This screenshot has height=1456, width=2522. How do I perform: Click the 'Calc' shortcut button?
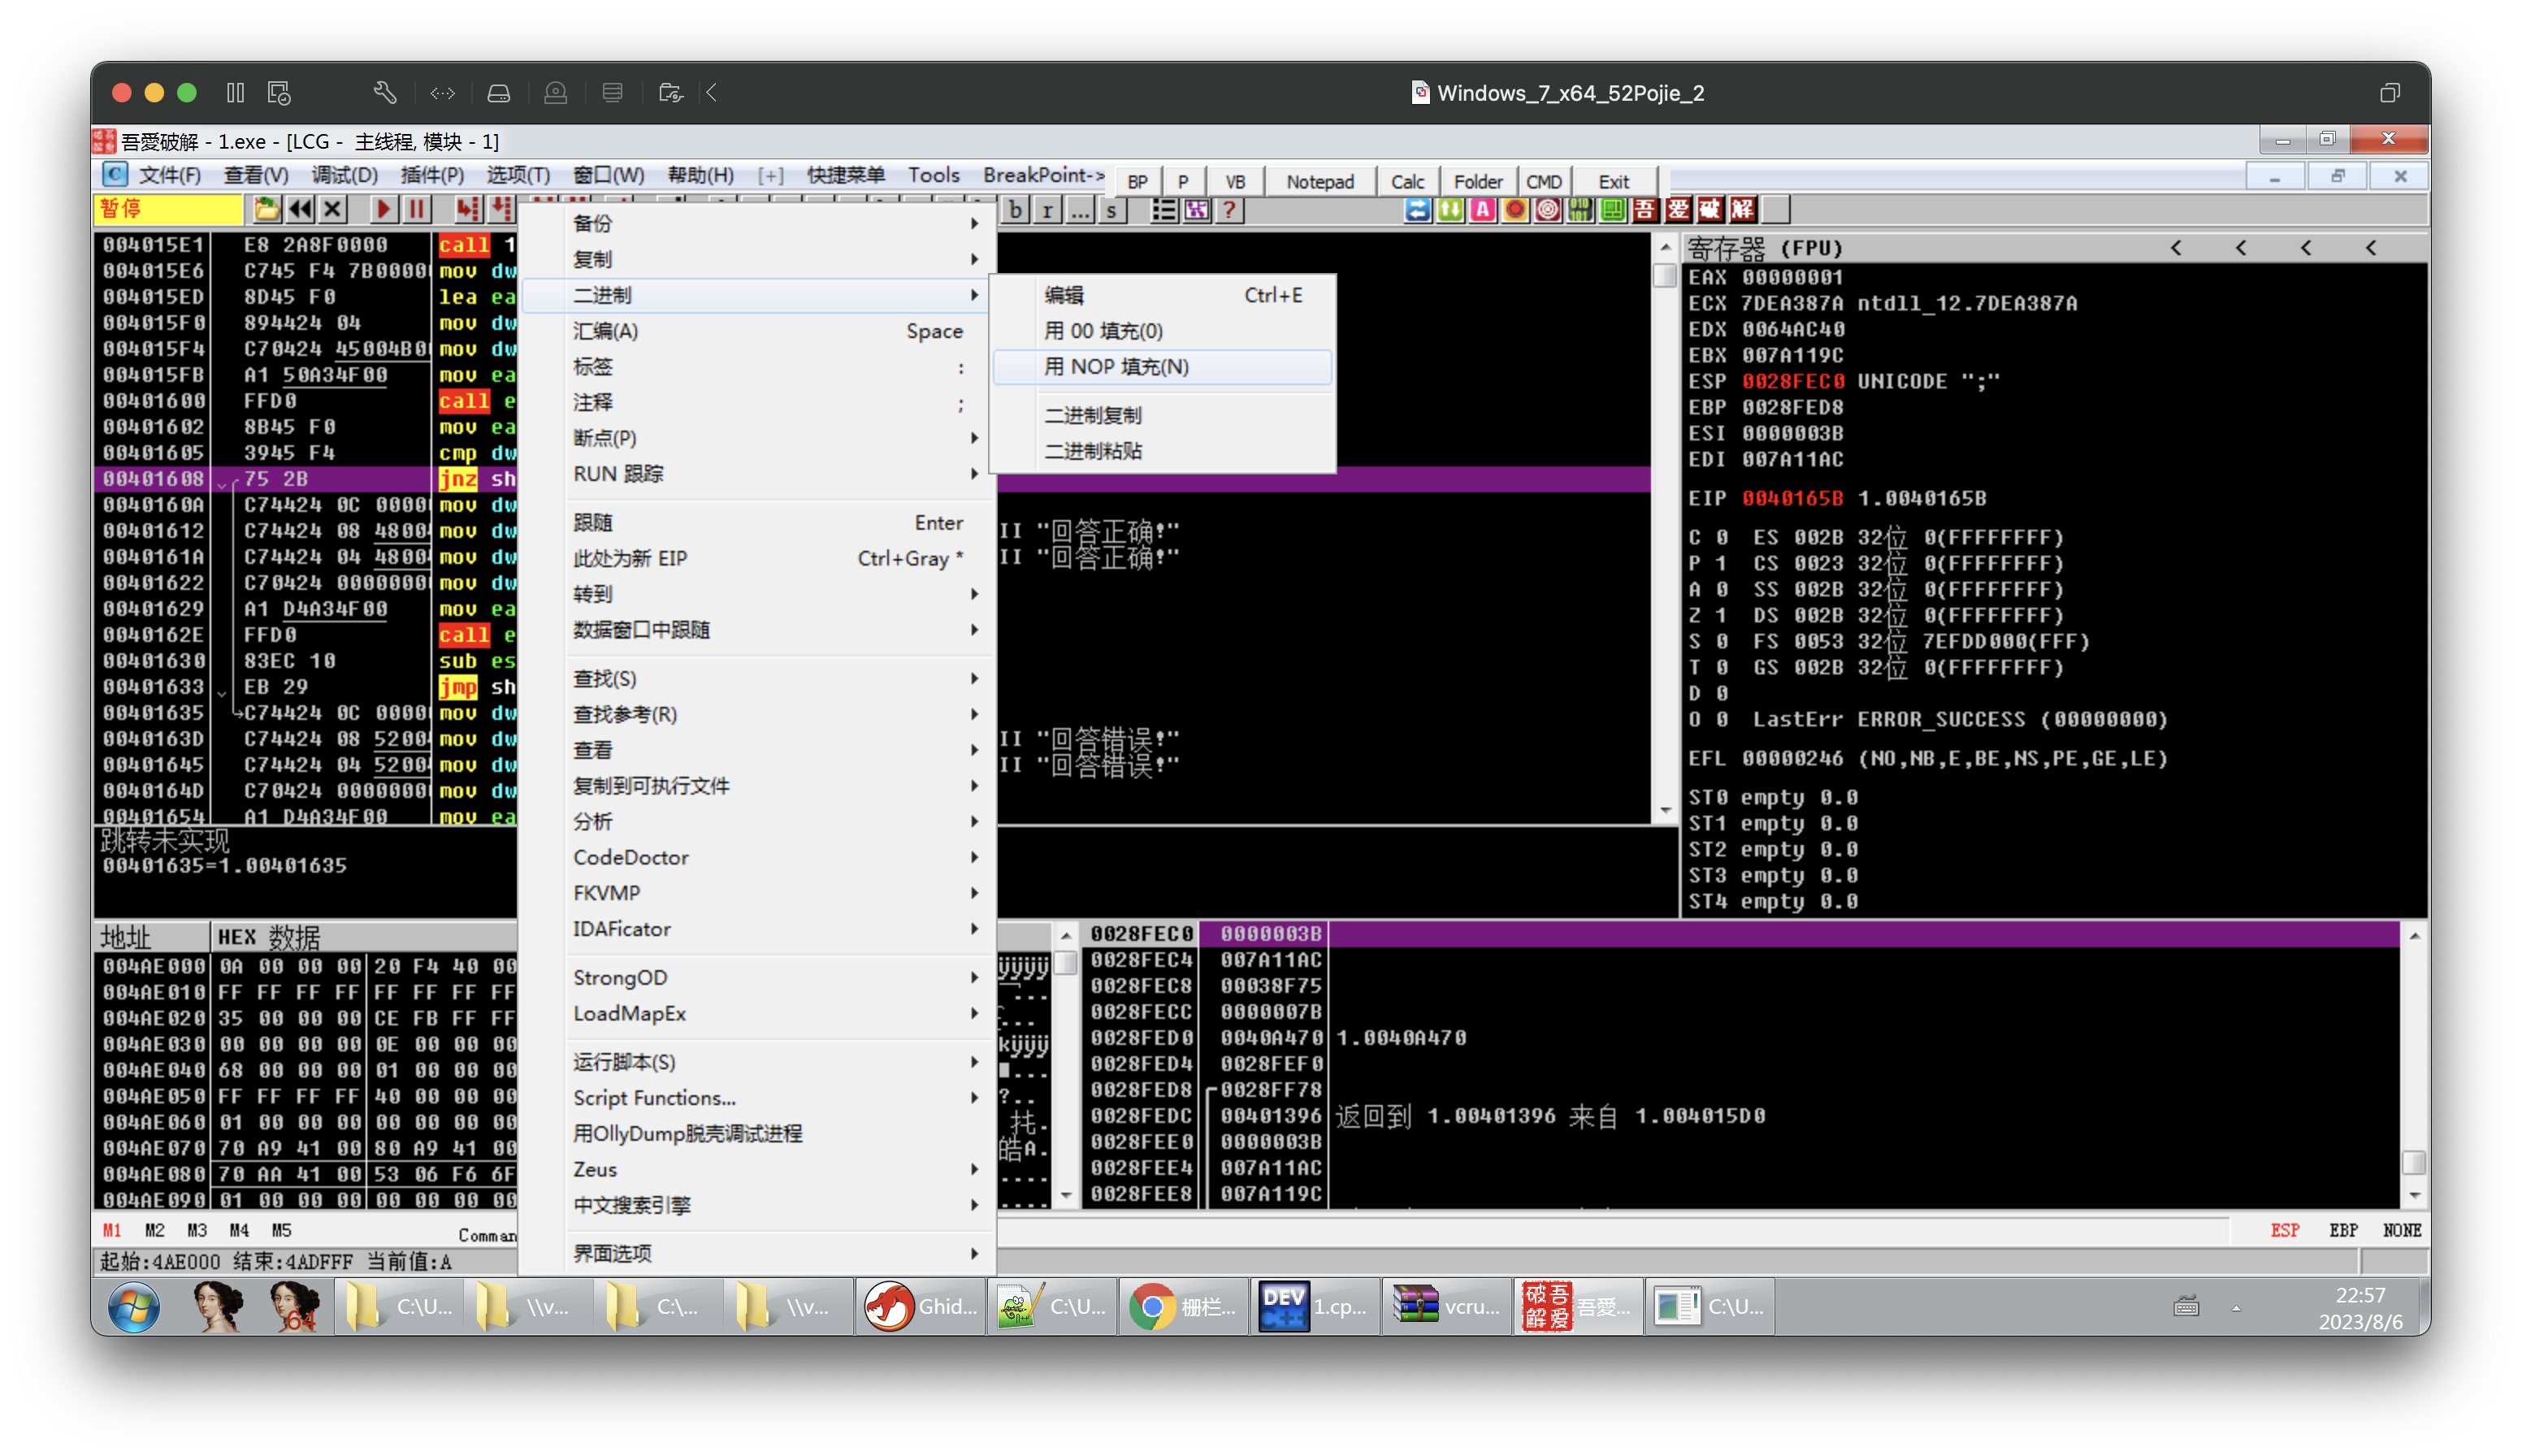tap(1407, 181)
